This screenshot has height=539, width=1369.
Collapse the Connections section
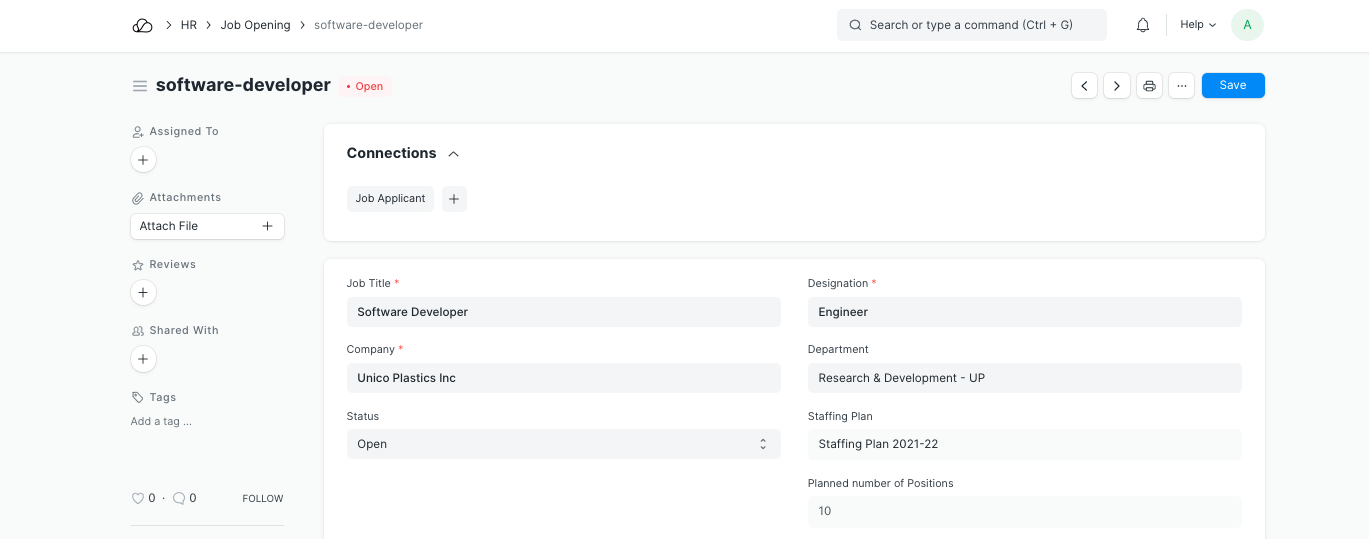[453, 154]
